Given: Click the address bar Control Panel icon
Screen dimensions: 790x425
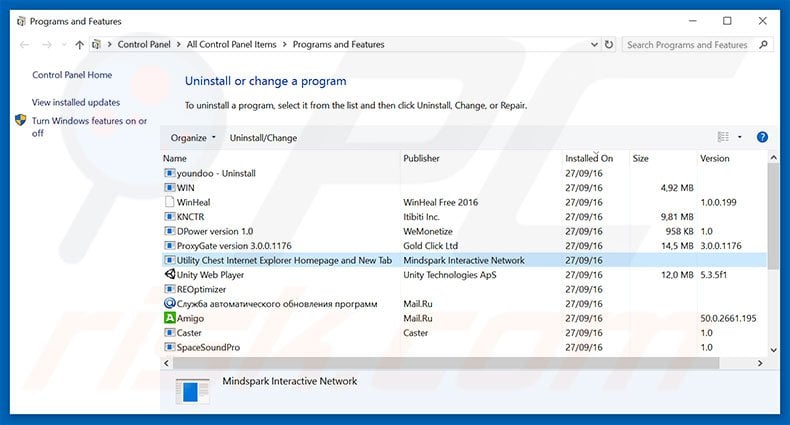Looking at the screenshot, I should pyautogui.click(x=96, y=44).
